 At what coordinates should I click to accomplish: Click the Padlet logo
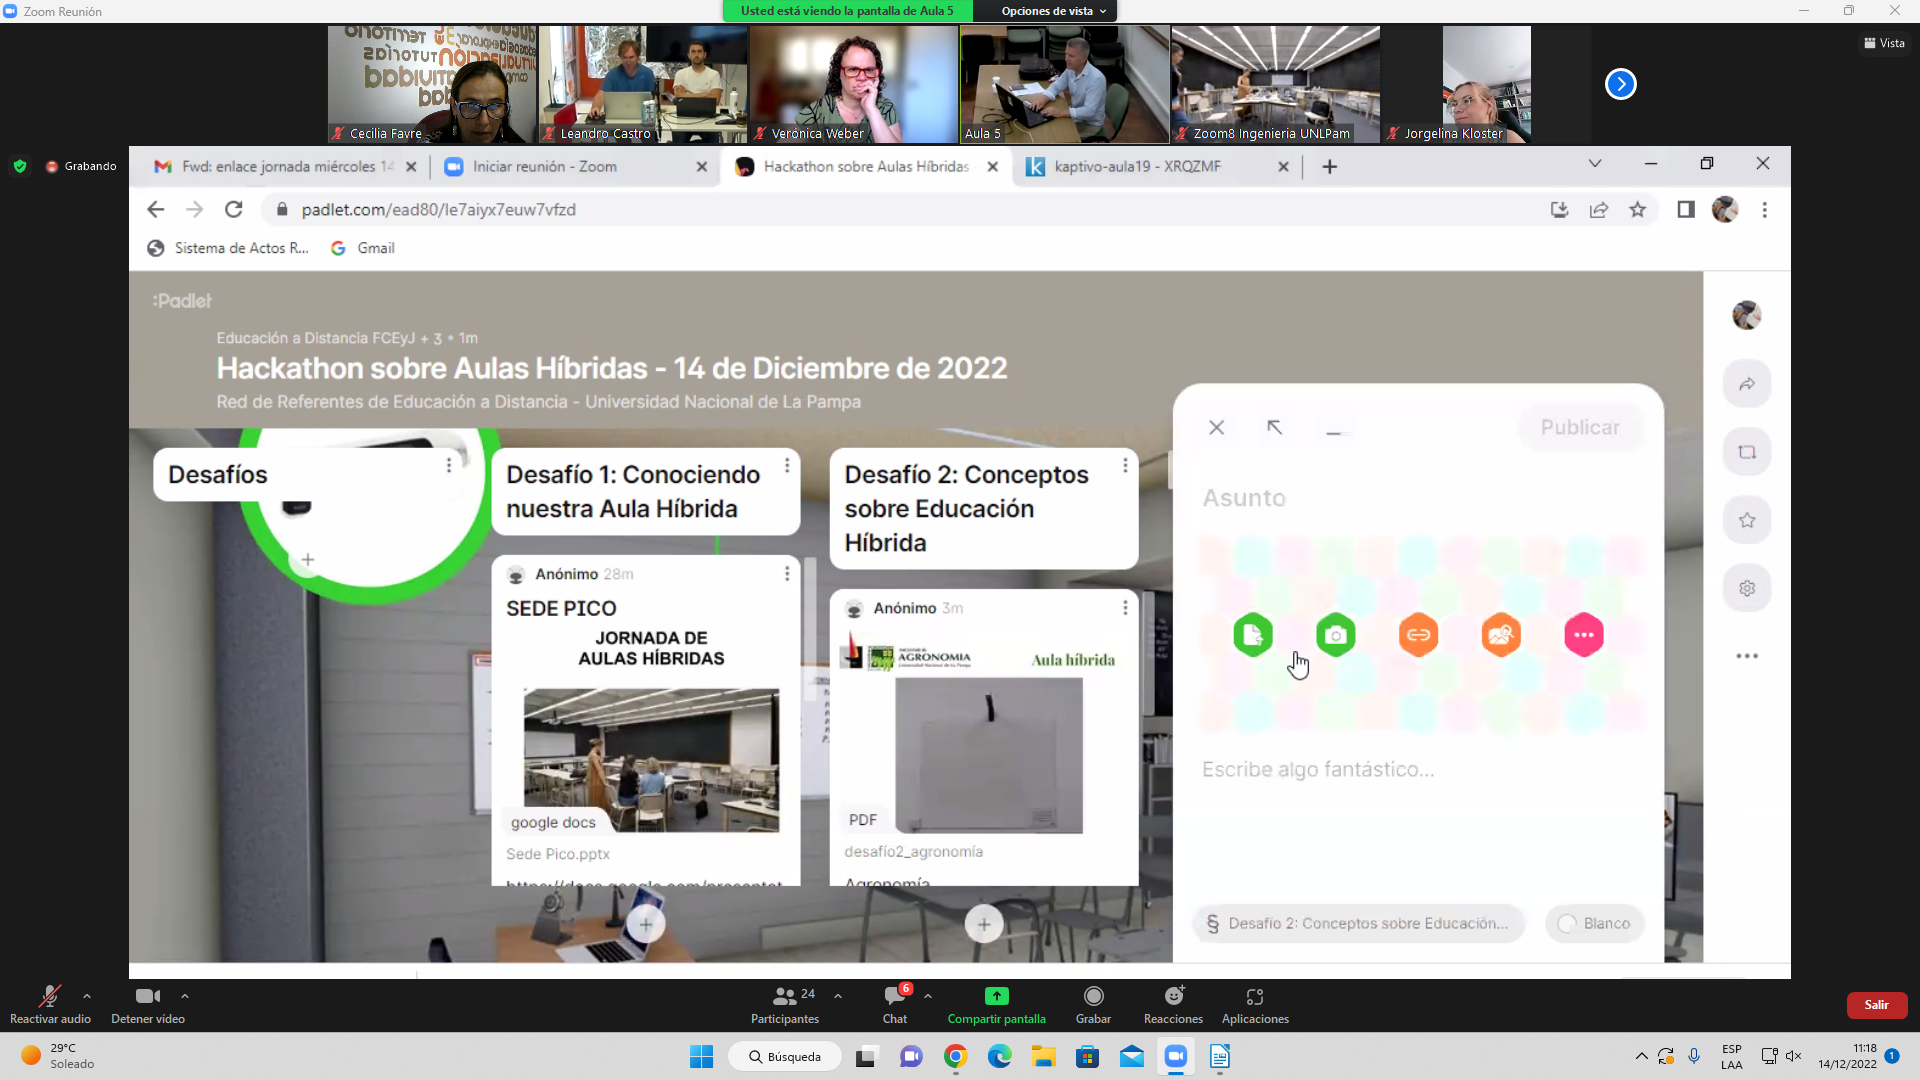[x=182, y=300]
